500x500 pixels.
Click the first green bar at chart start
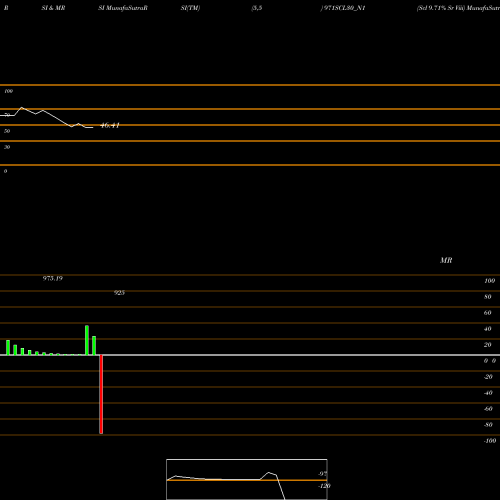[8, 348]
